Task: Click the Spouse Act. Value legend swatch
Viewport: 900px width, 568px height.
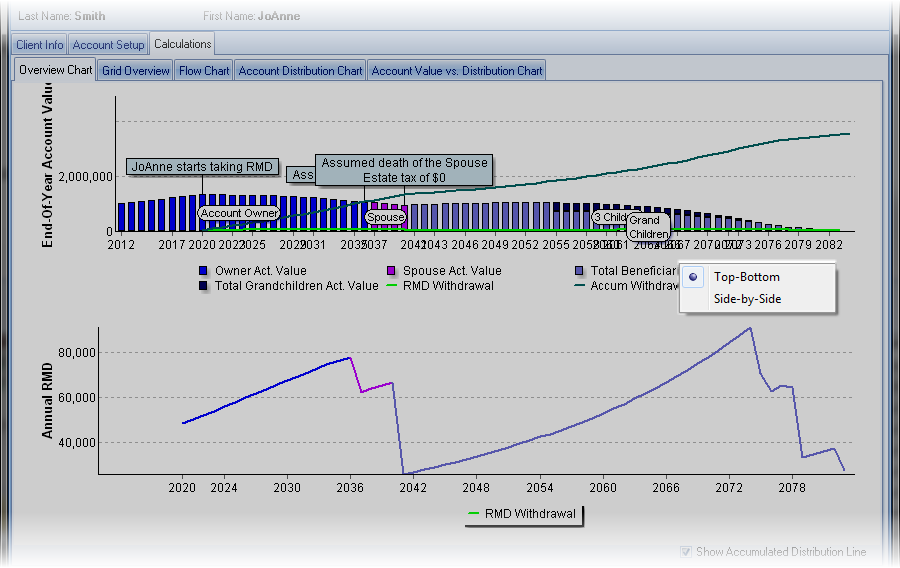Action: point(392,271)
